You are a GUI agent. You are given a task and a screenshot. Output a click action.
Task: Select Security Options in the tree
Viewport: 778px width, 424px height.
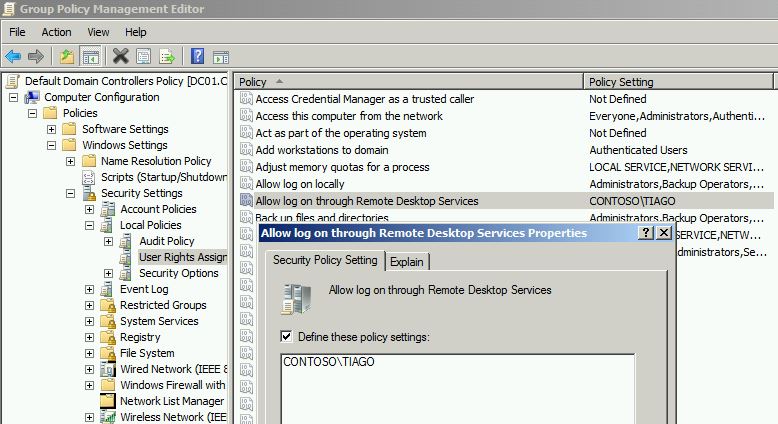[x=178, y=273]
